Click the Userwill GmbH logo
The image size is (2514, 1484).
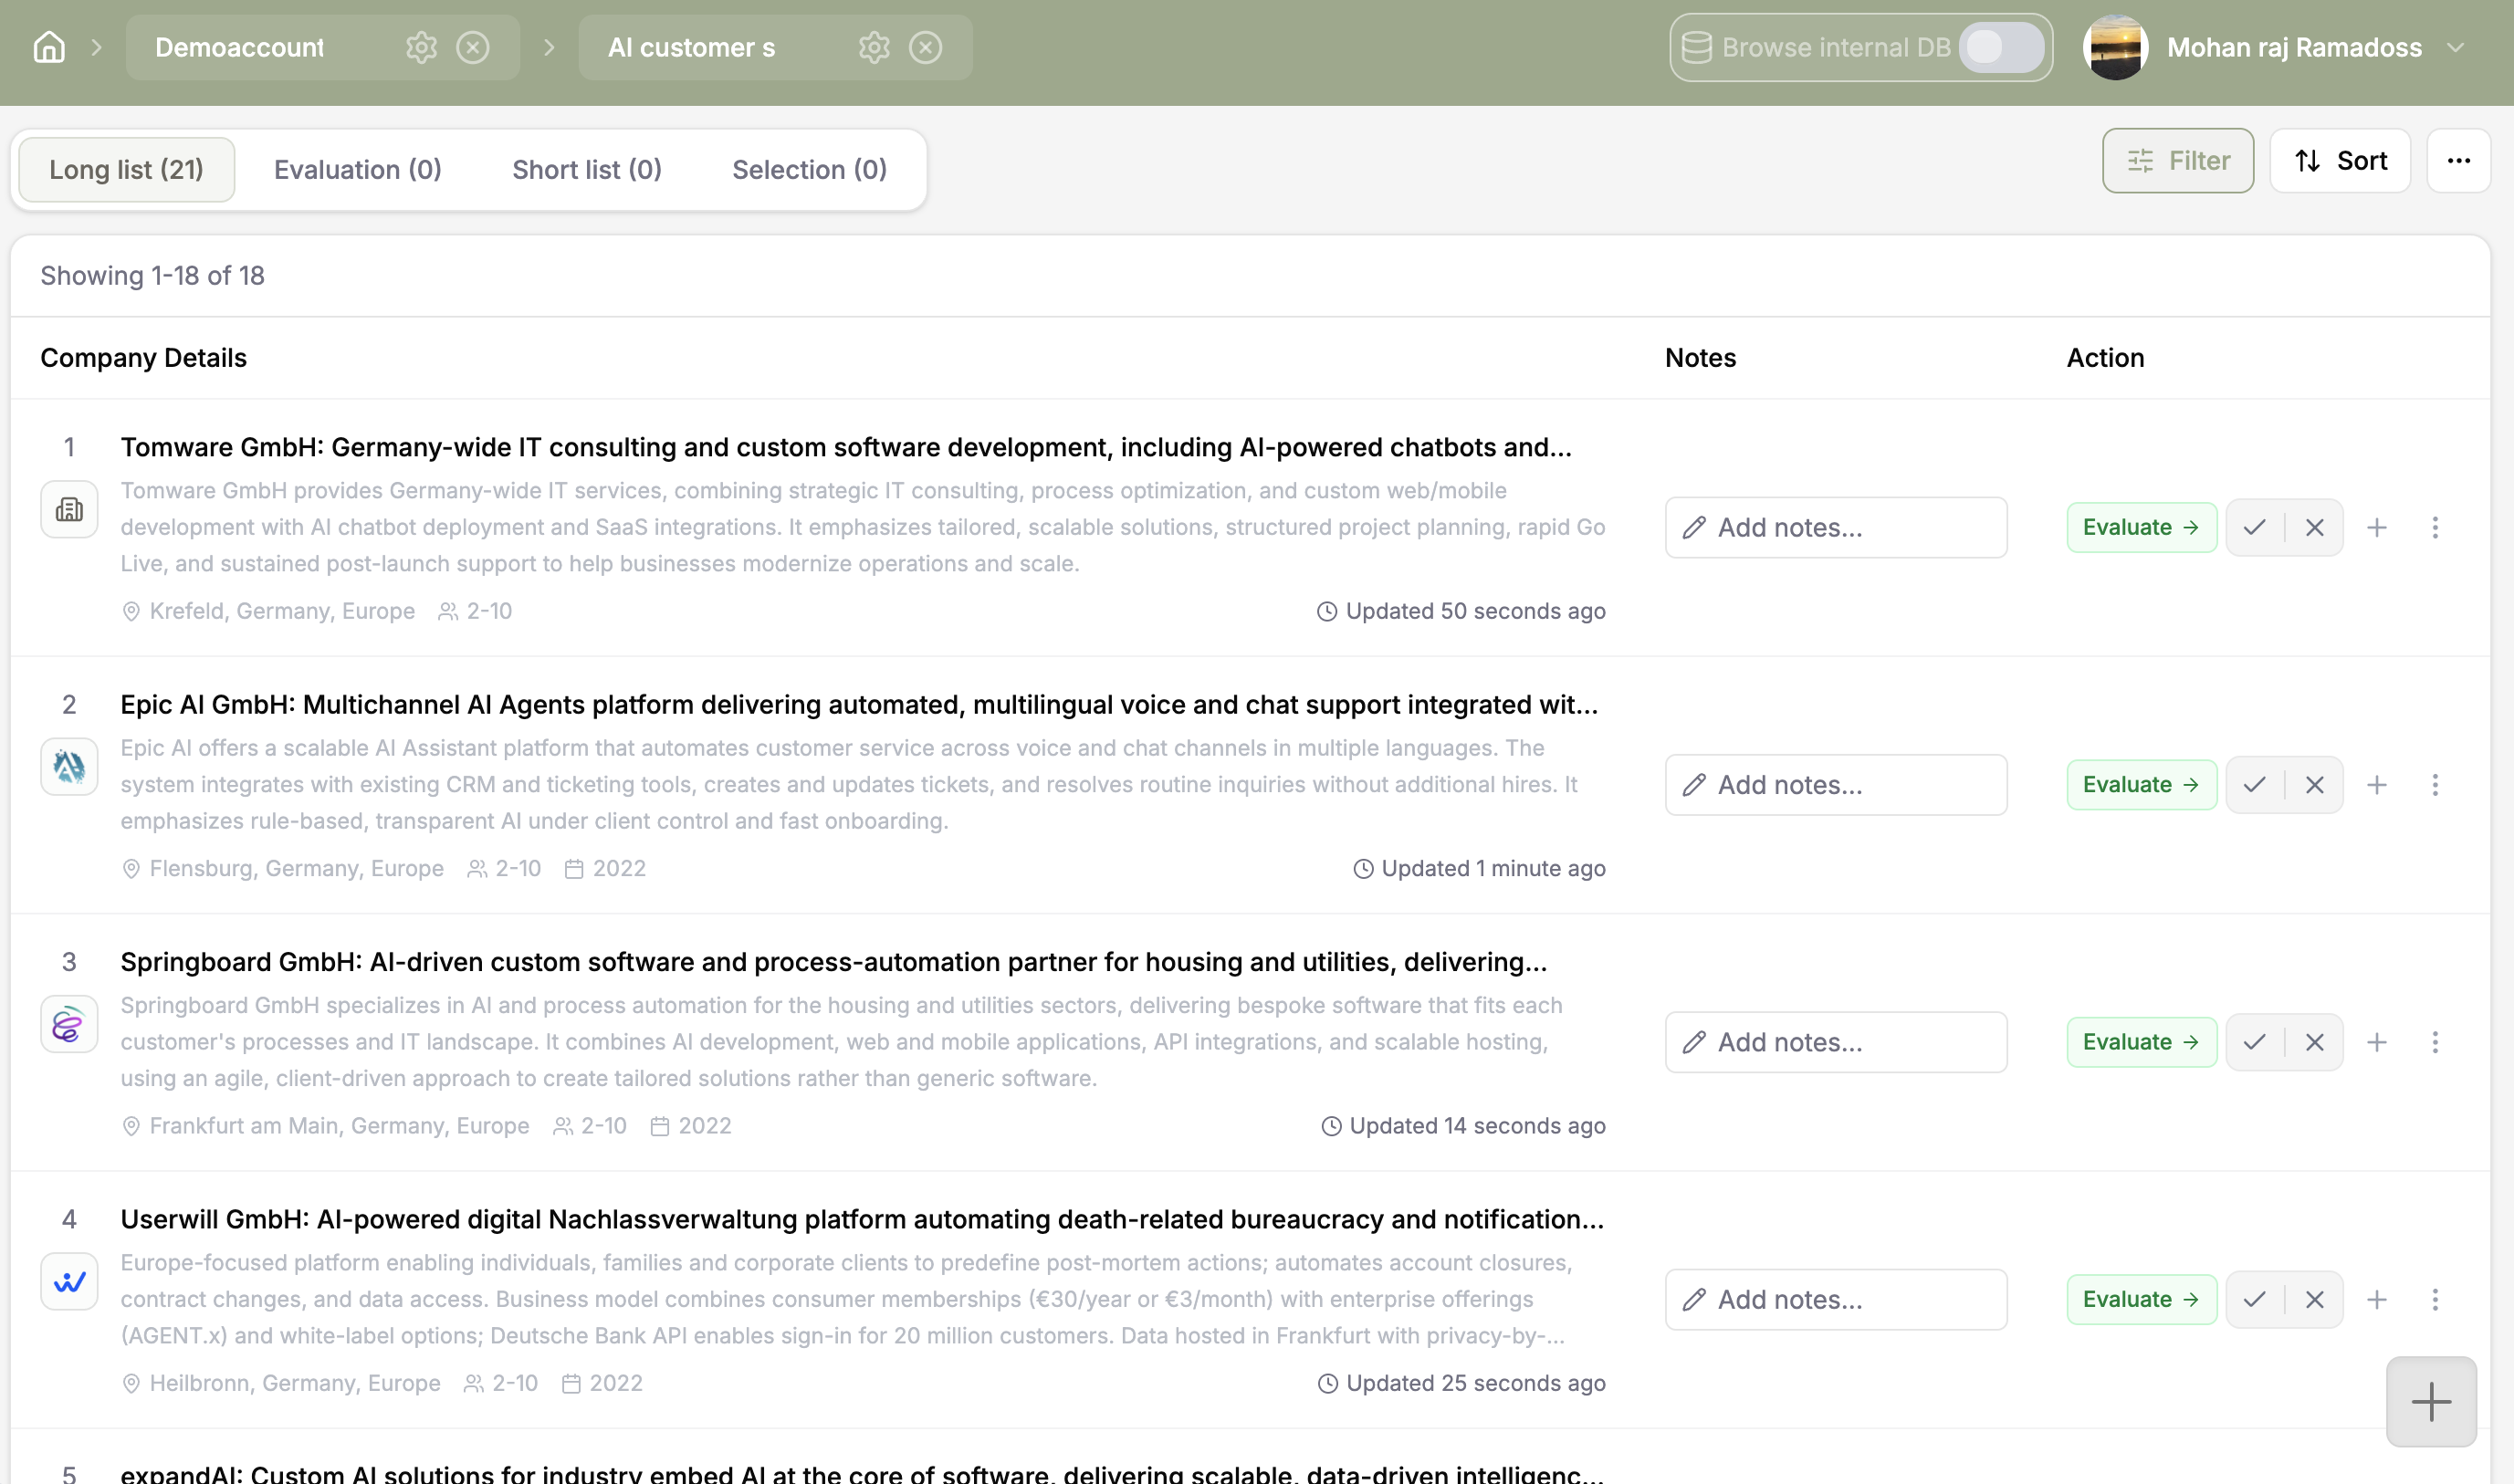point(69,1282)
